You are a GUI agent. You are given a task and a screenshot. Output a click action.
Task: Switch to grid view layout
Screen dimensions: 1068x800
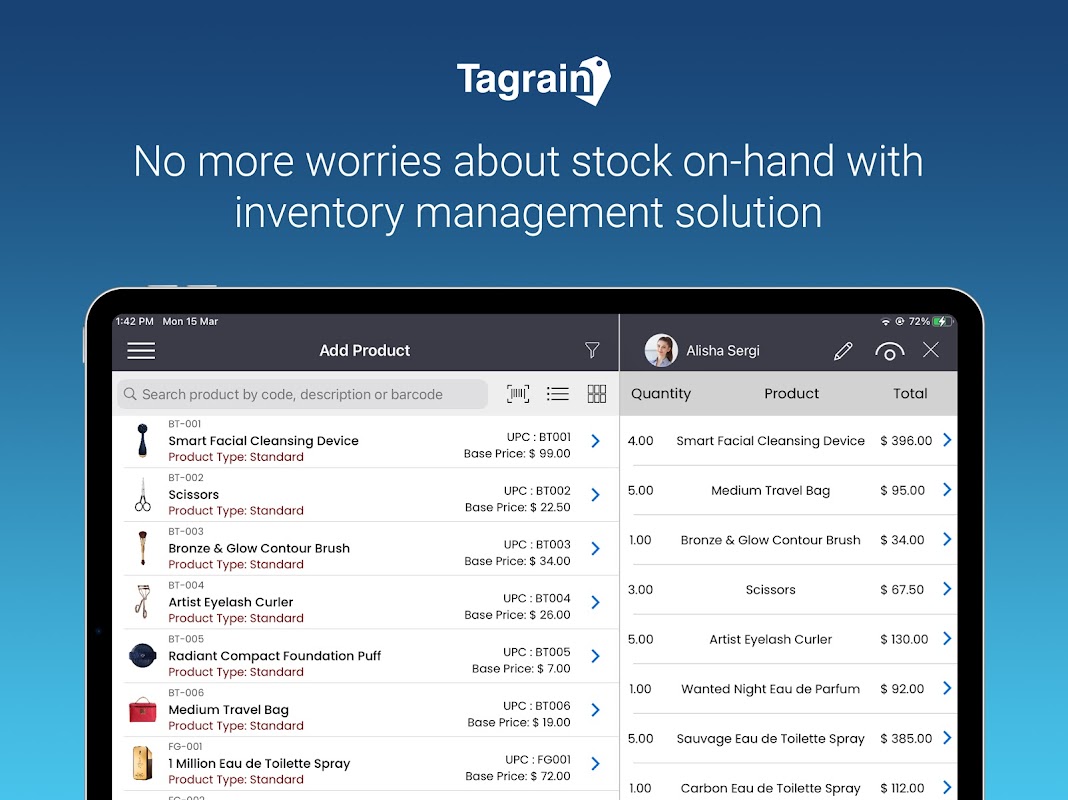click(x=597, y=394)
